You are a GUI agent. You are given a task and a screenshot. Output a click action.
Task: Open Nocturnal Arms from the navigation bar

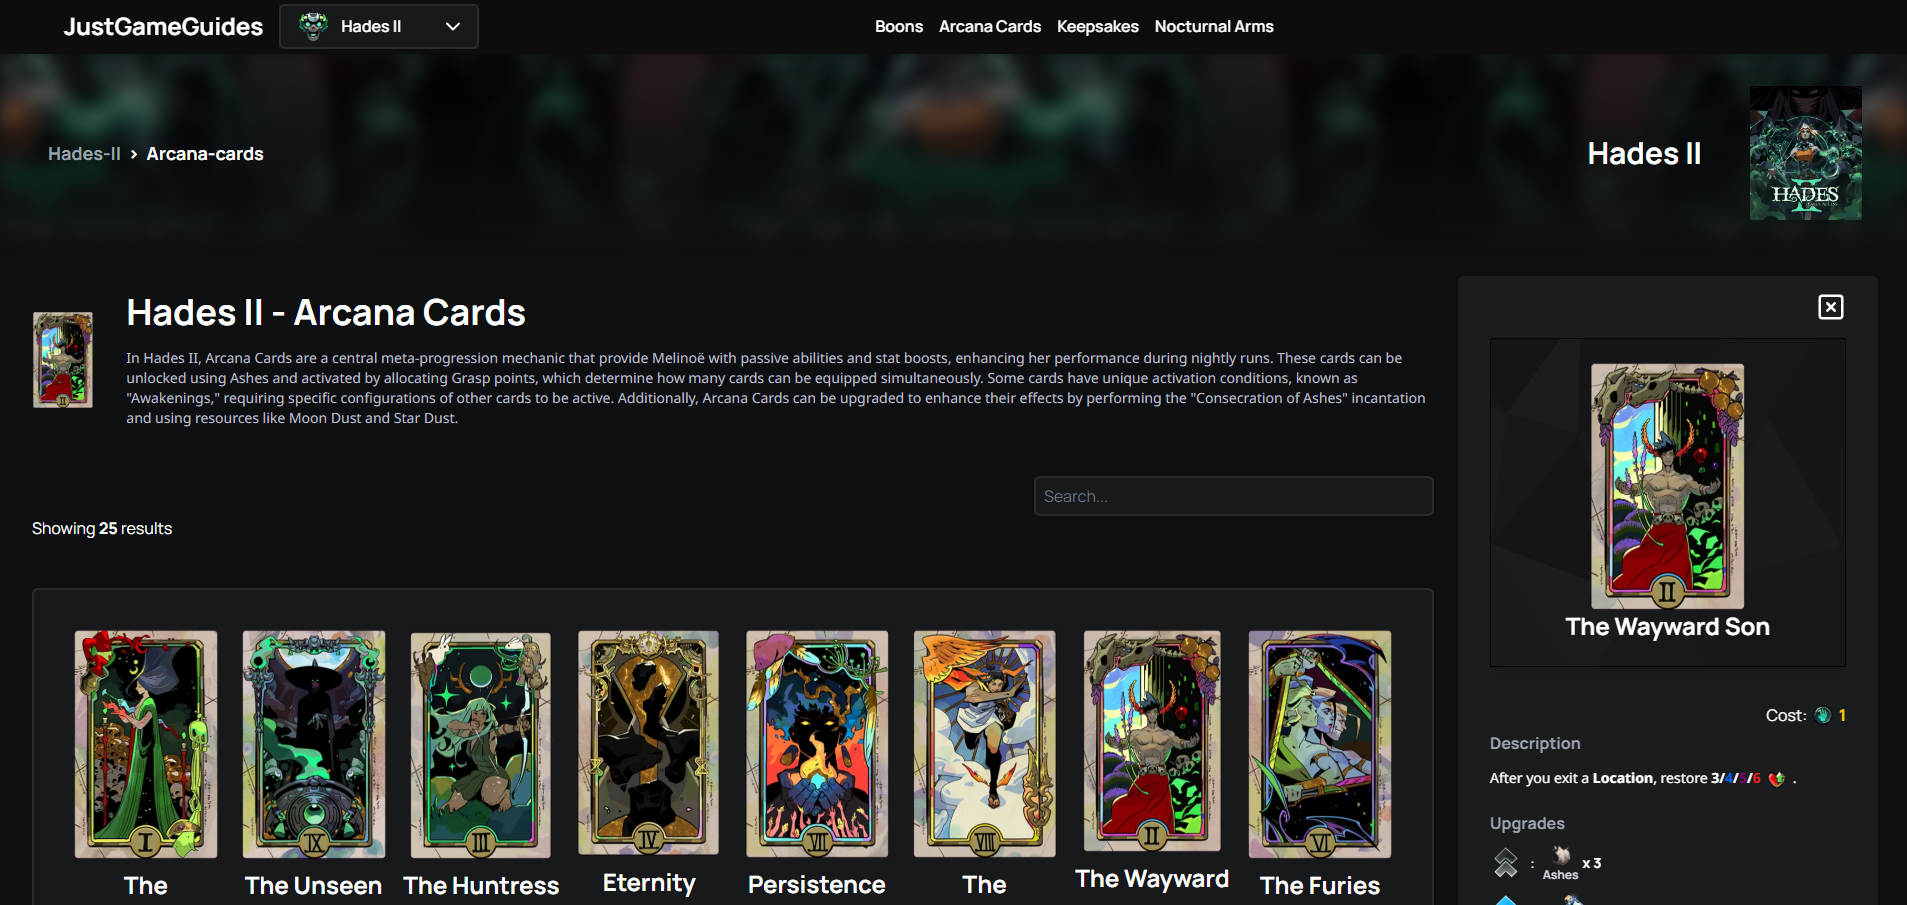click(x=1213, y=27)
